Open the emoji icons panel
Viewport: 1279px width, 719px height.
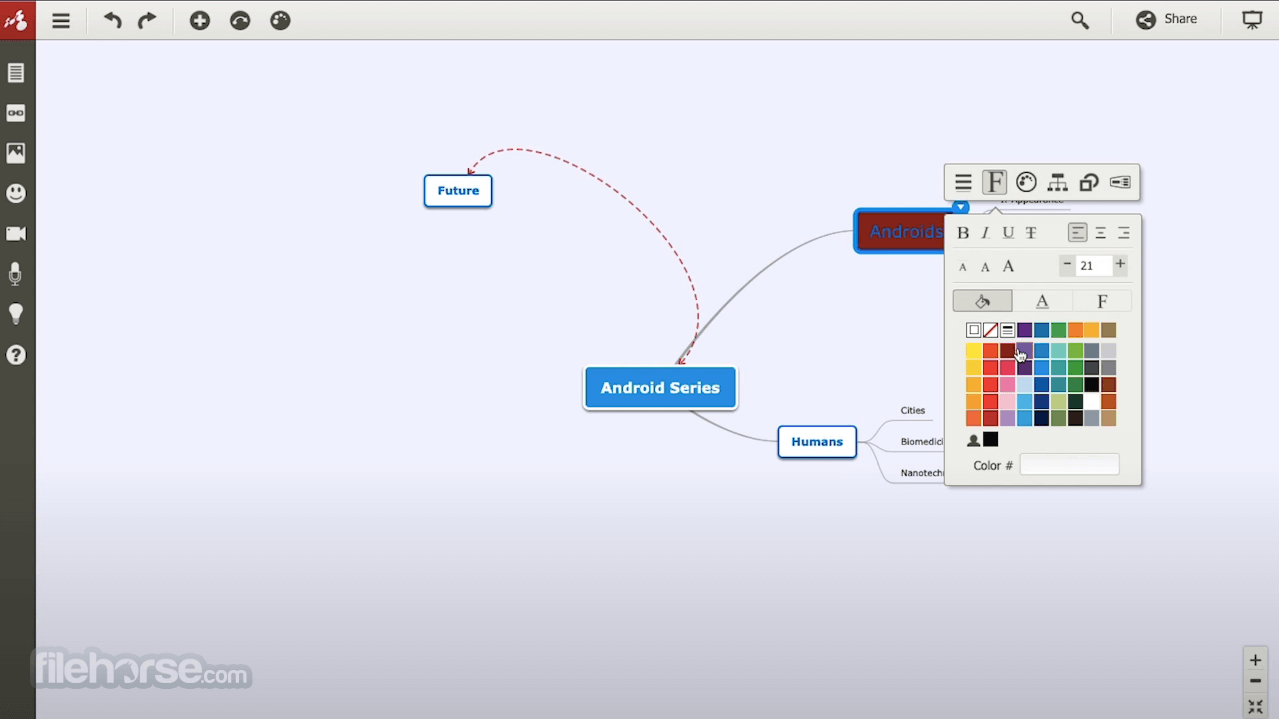pyautogui.click(x=16, y=193)
